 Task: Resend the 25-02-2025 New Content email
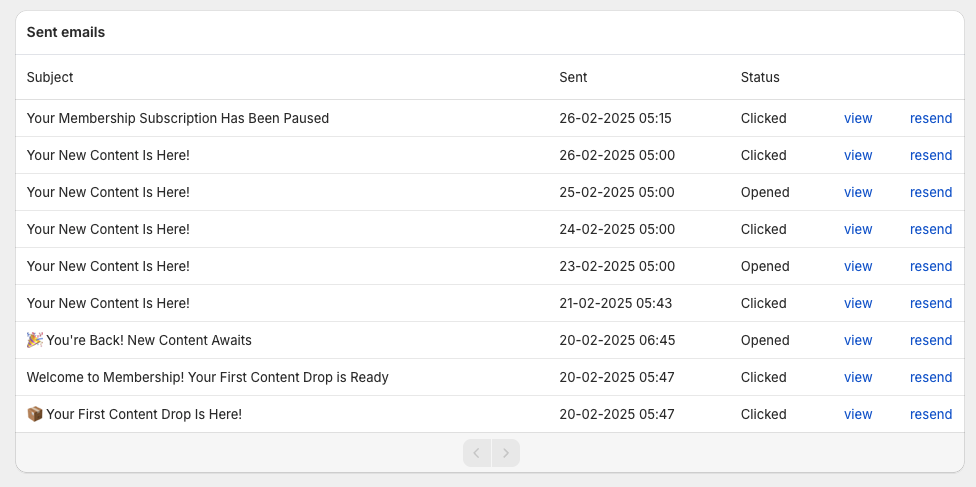pyautogui.click(x=930, y=192)
